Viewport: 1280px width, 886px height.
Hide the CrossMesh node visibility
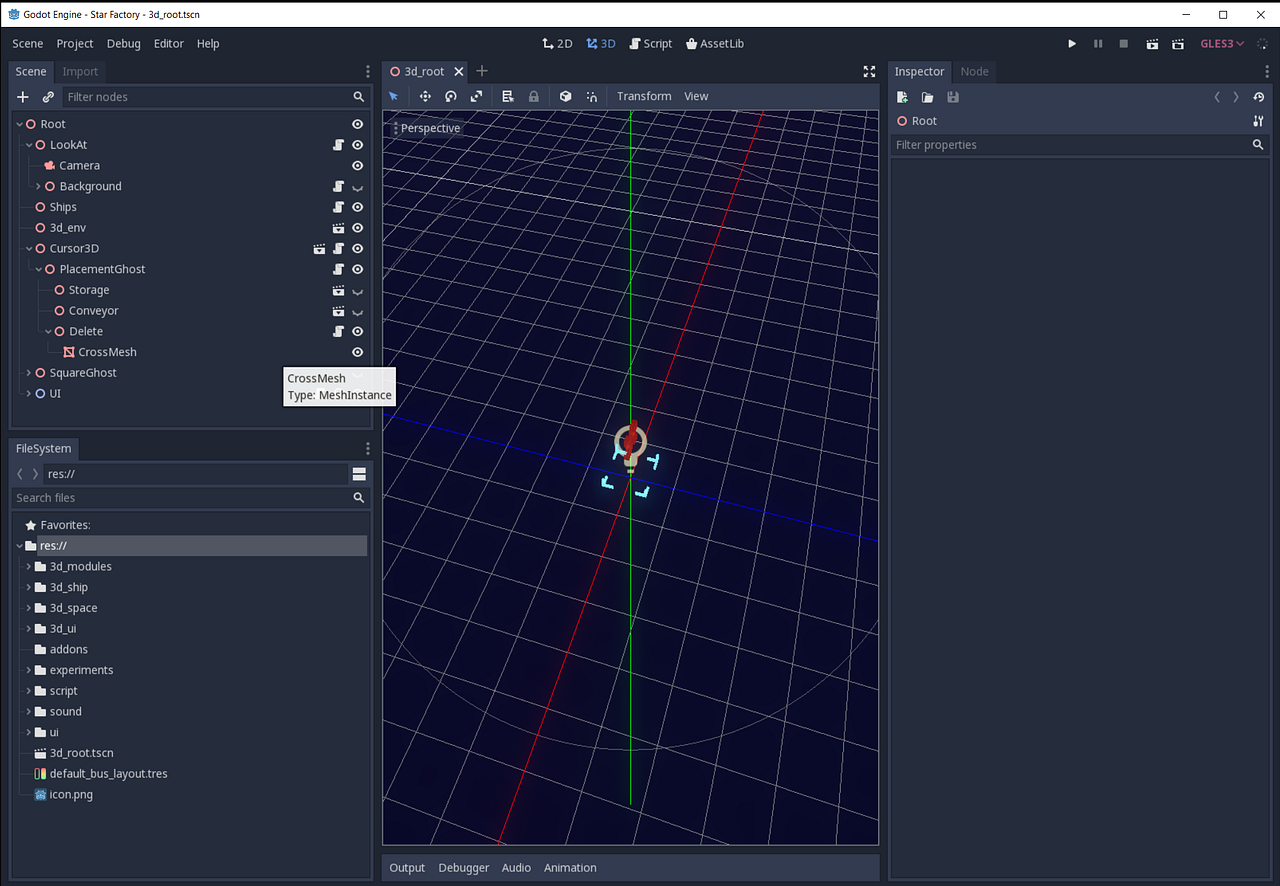pos(357,352)
